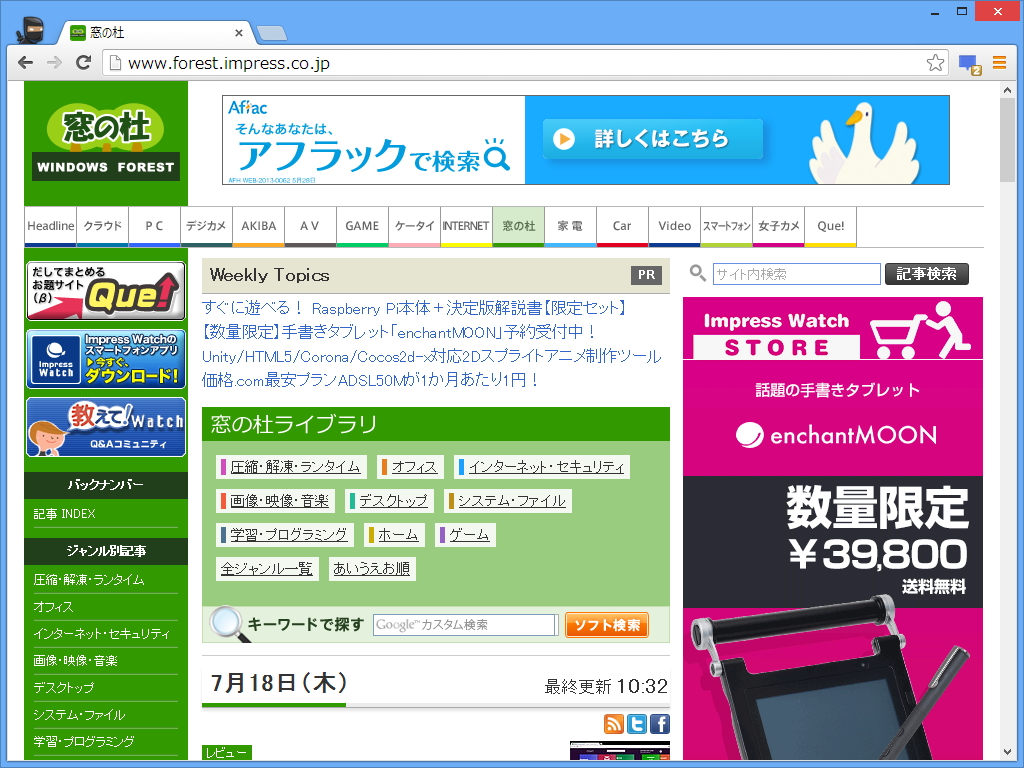Open the オフィス library category
This screenshot has height=768, width=1024.
click(x=414, y=466)
